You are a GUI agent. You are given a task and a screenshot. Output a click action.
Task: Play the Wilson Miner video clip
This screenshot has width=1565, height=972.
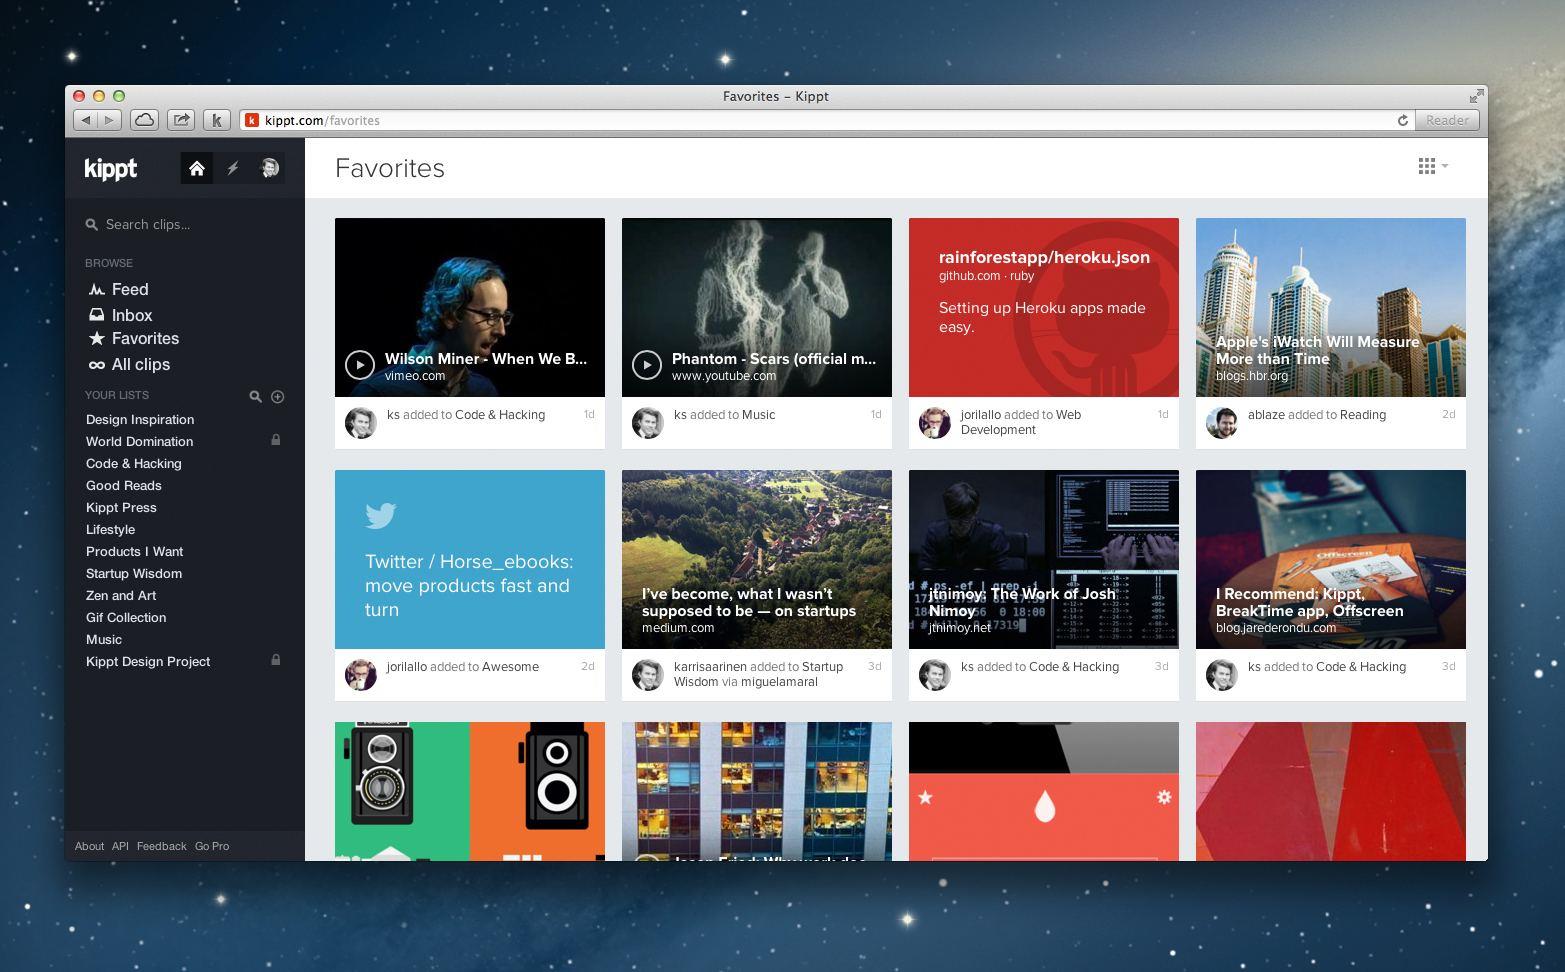[360, 365]
